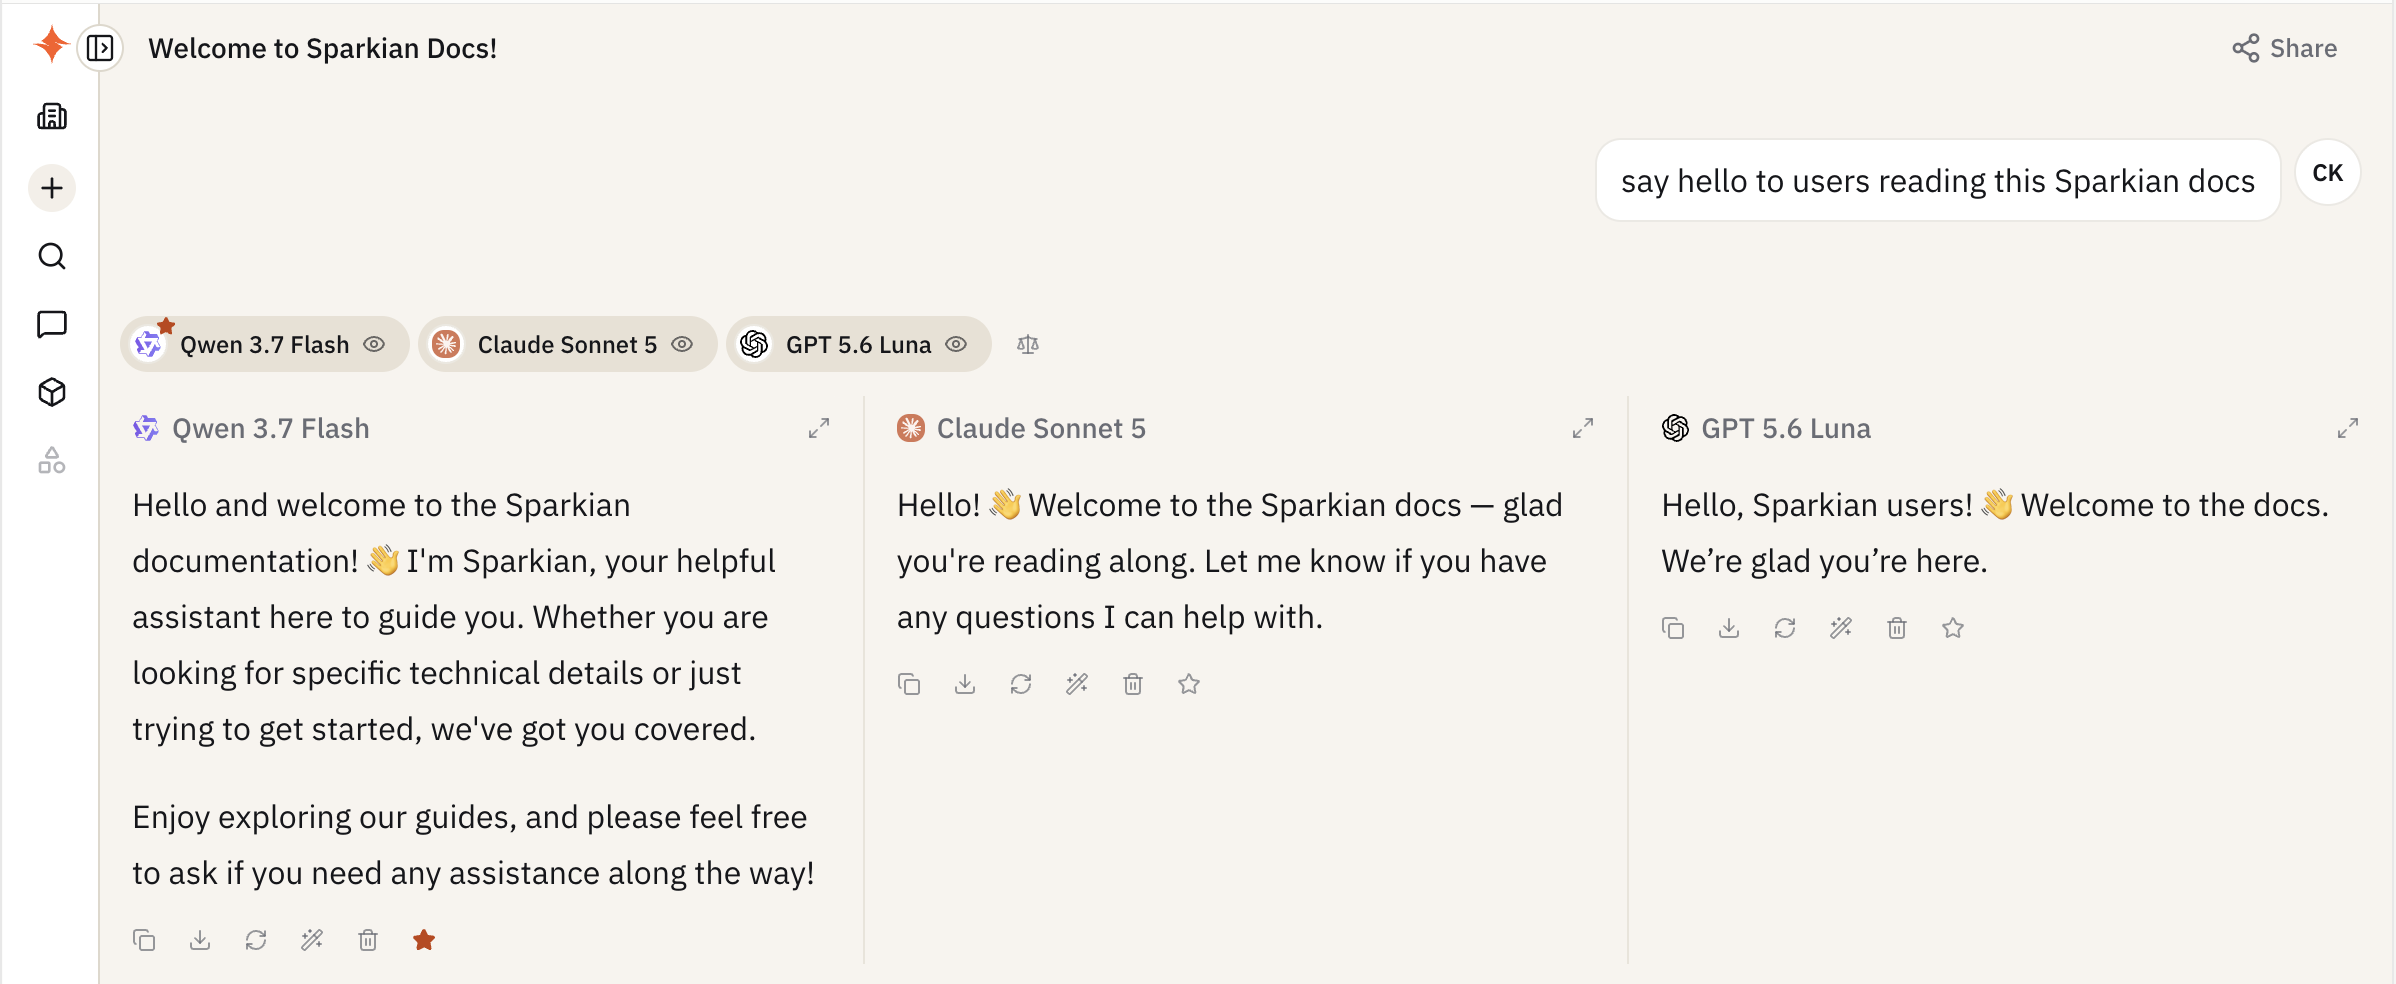Toggle visibility eye on Qwen 3.7 Flash chip
Viewport: 2396px width, 984px height.
374,344
